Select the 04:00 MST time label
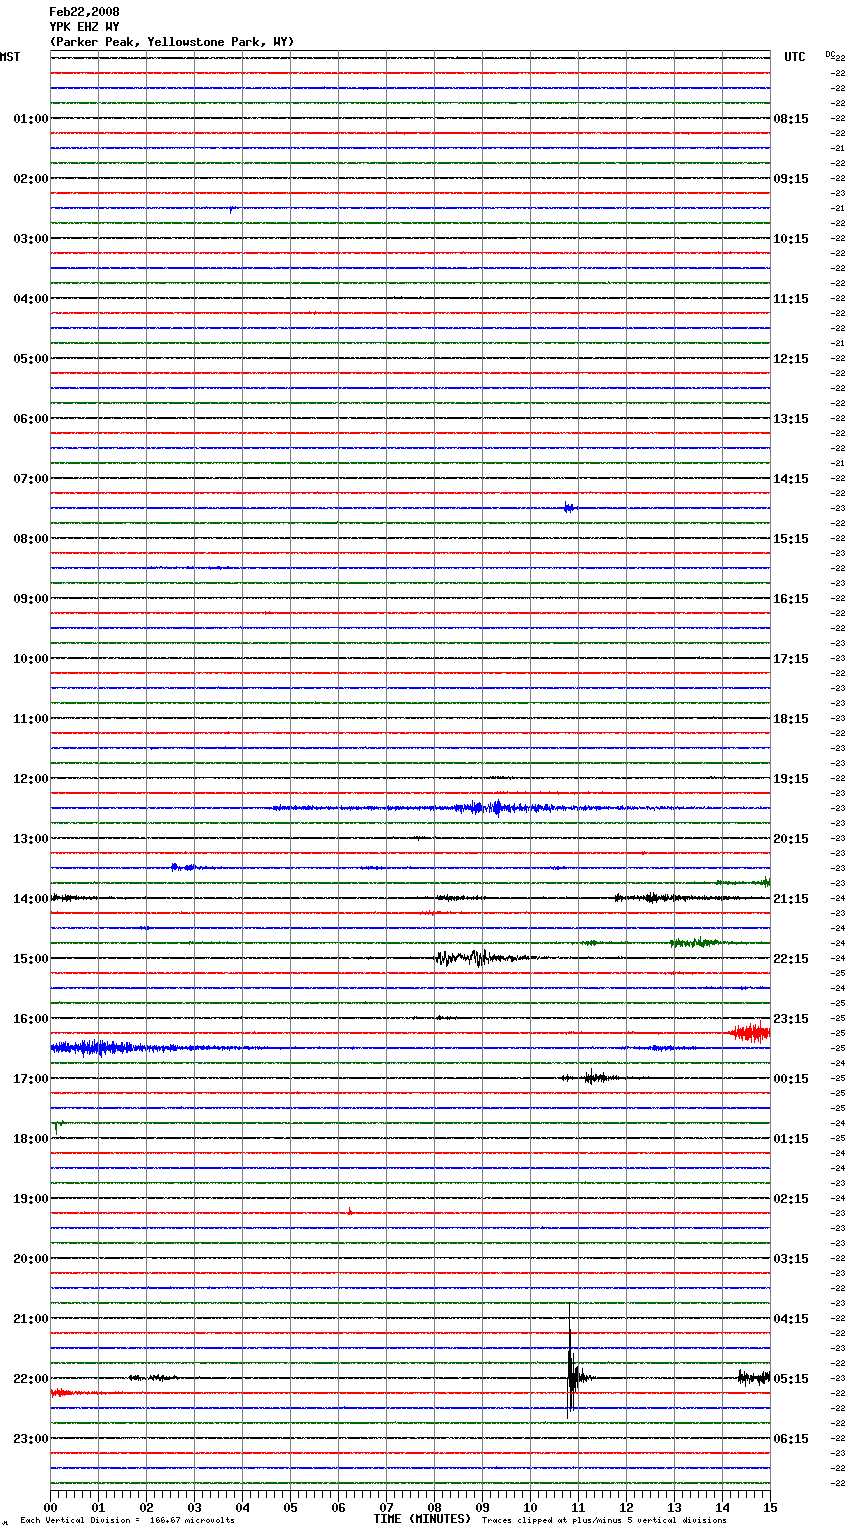The height and width of the screenshot is (1534, 850). (x=31, y=299)
